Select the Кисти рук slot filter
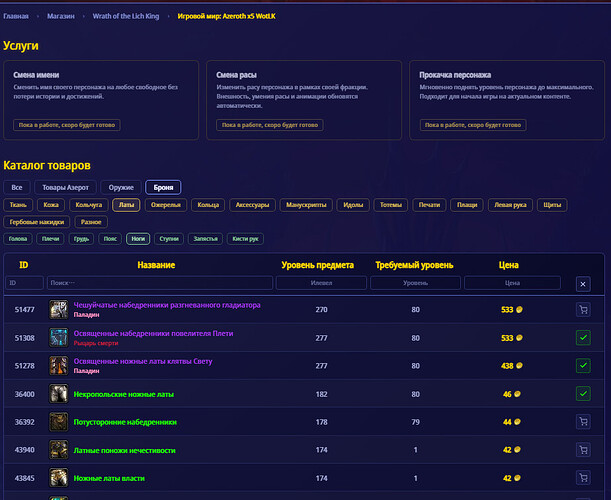Image resolution: width=611 pixels, height=500 pixels. point(245,239)
